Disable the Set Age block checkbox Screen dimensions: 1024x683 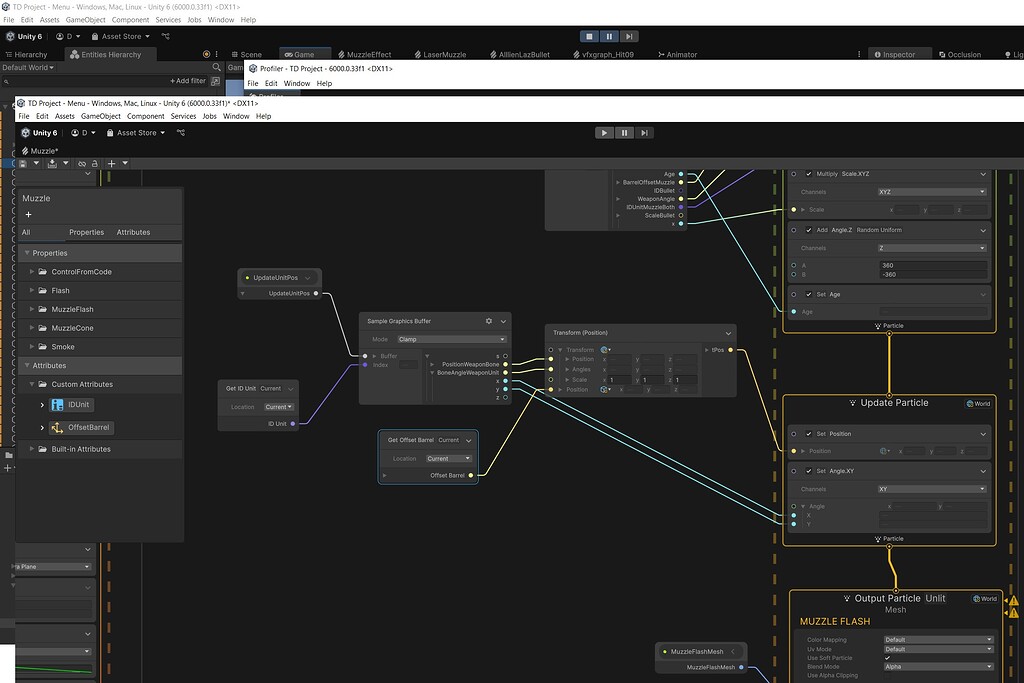coord(809,294)
